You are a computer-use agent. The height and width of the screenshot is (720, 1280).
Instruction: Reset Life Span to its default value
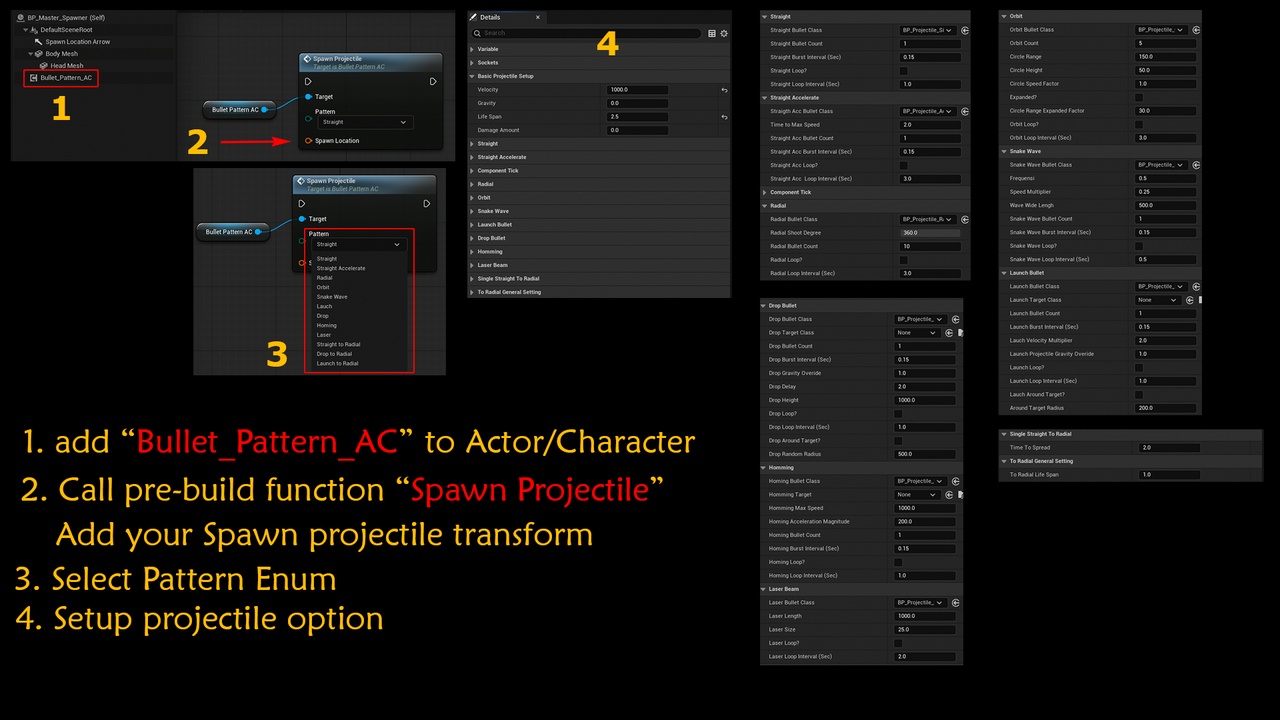pyautogui.click(x=724, y=117)
